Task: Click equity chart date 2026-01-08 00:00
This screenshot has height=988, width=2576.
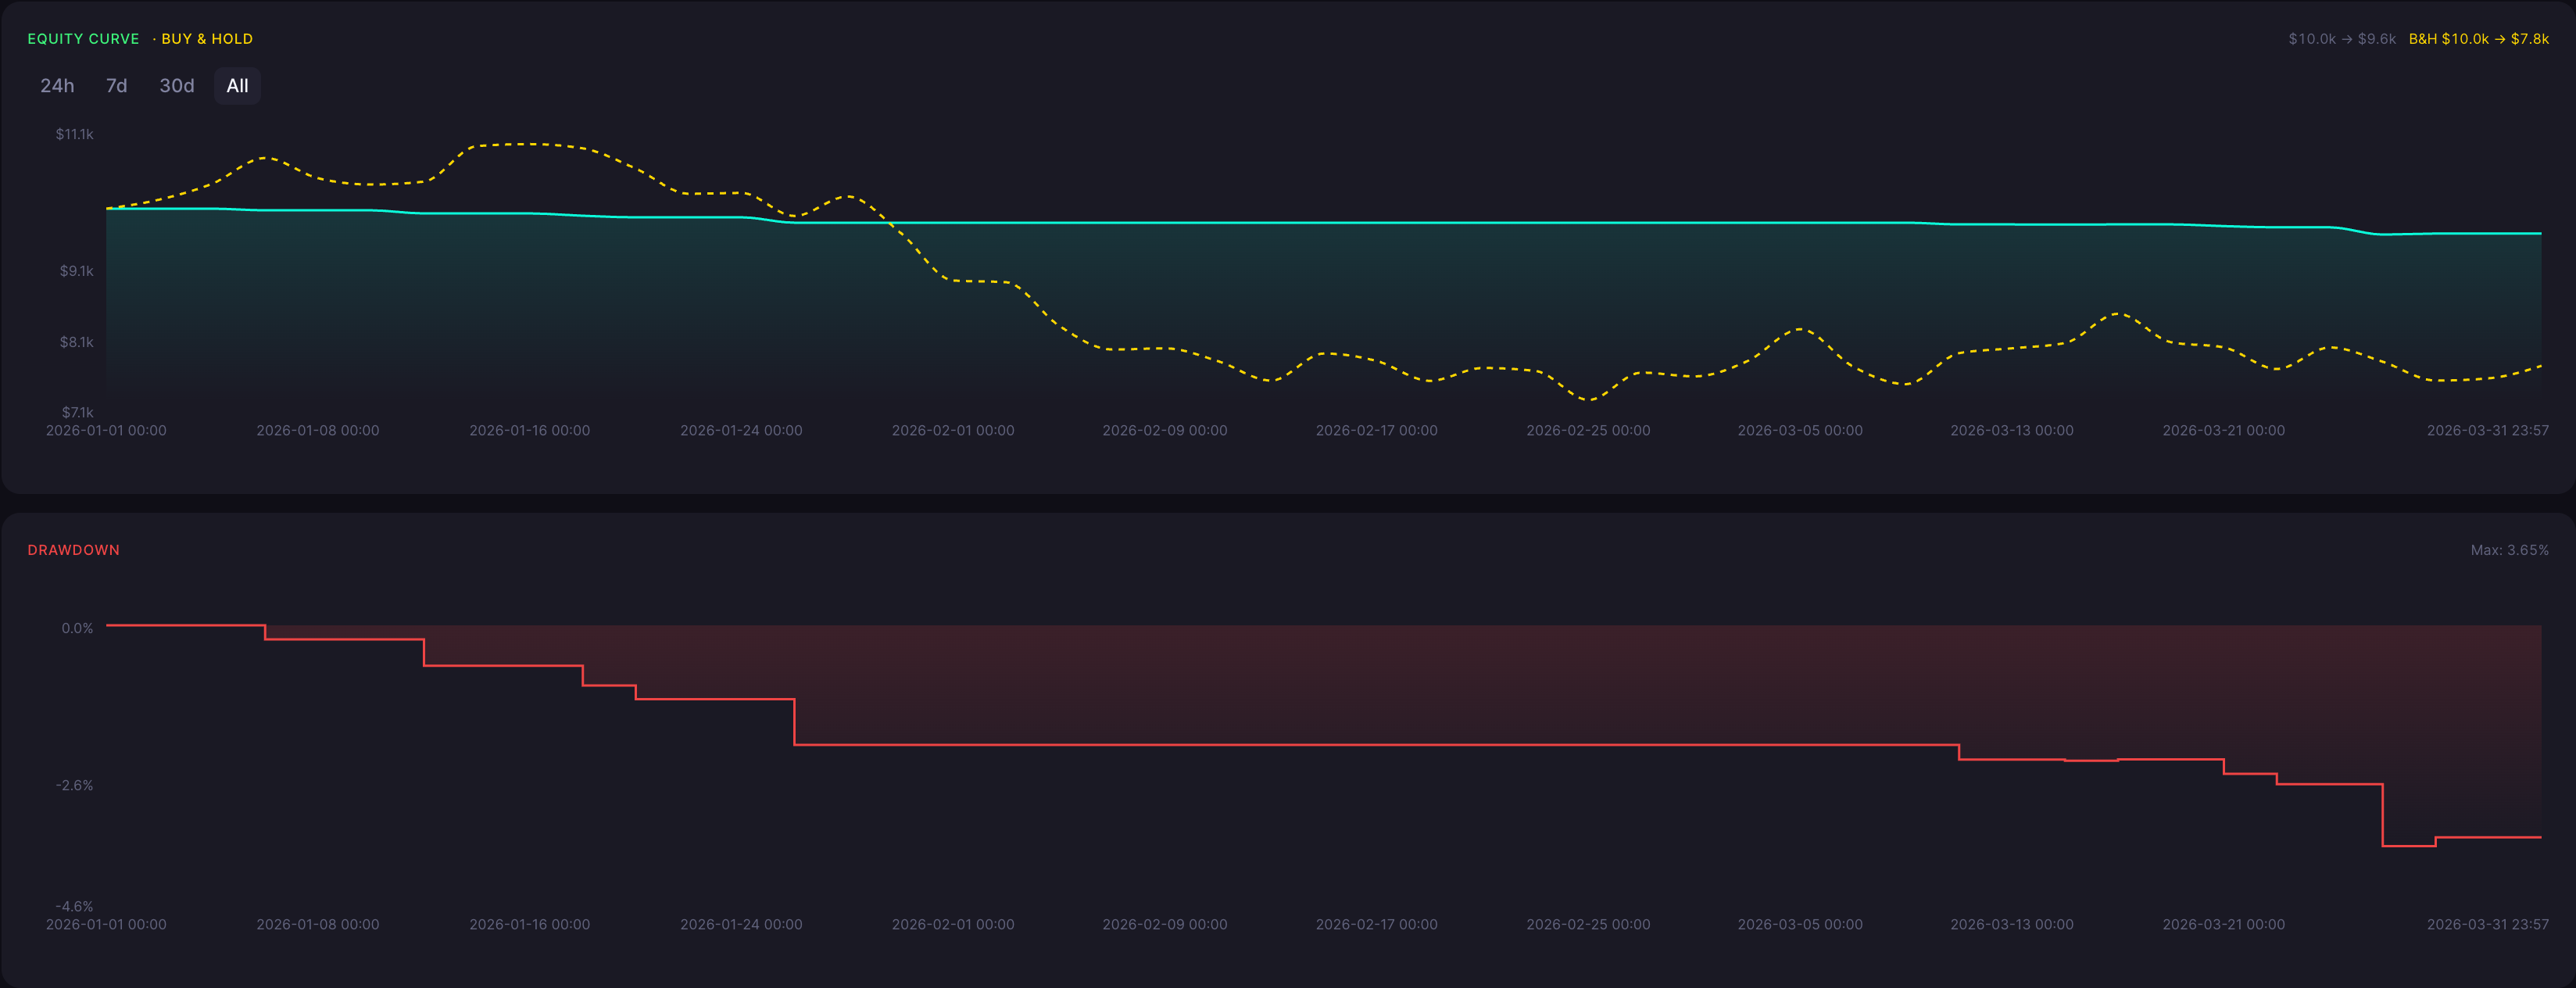Action: (x=318, y=430)
